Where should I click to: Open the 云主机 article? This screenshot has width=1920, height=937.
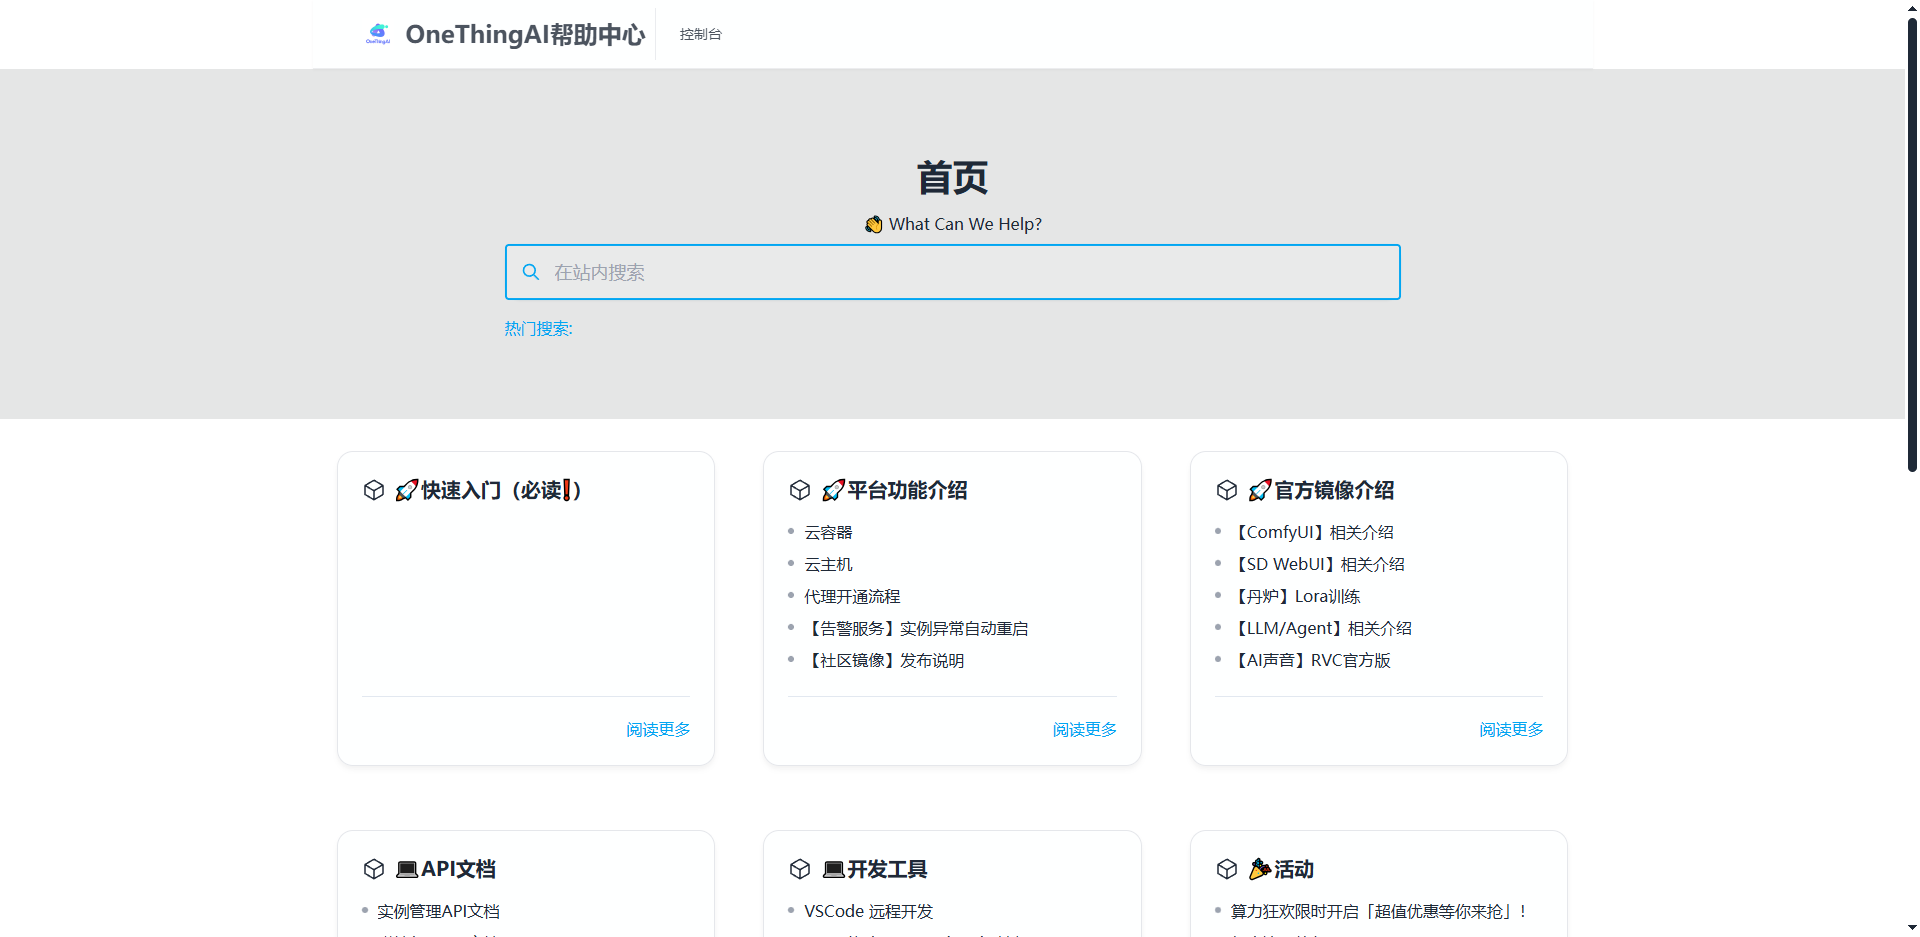pos(828,565)
